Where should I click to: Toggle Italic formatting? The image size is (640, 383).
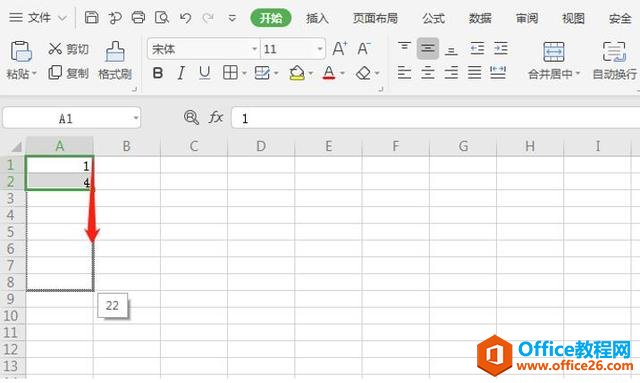pos(181,73)
